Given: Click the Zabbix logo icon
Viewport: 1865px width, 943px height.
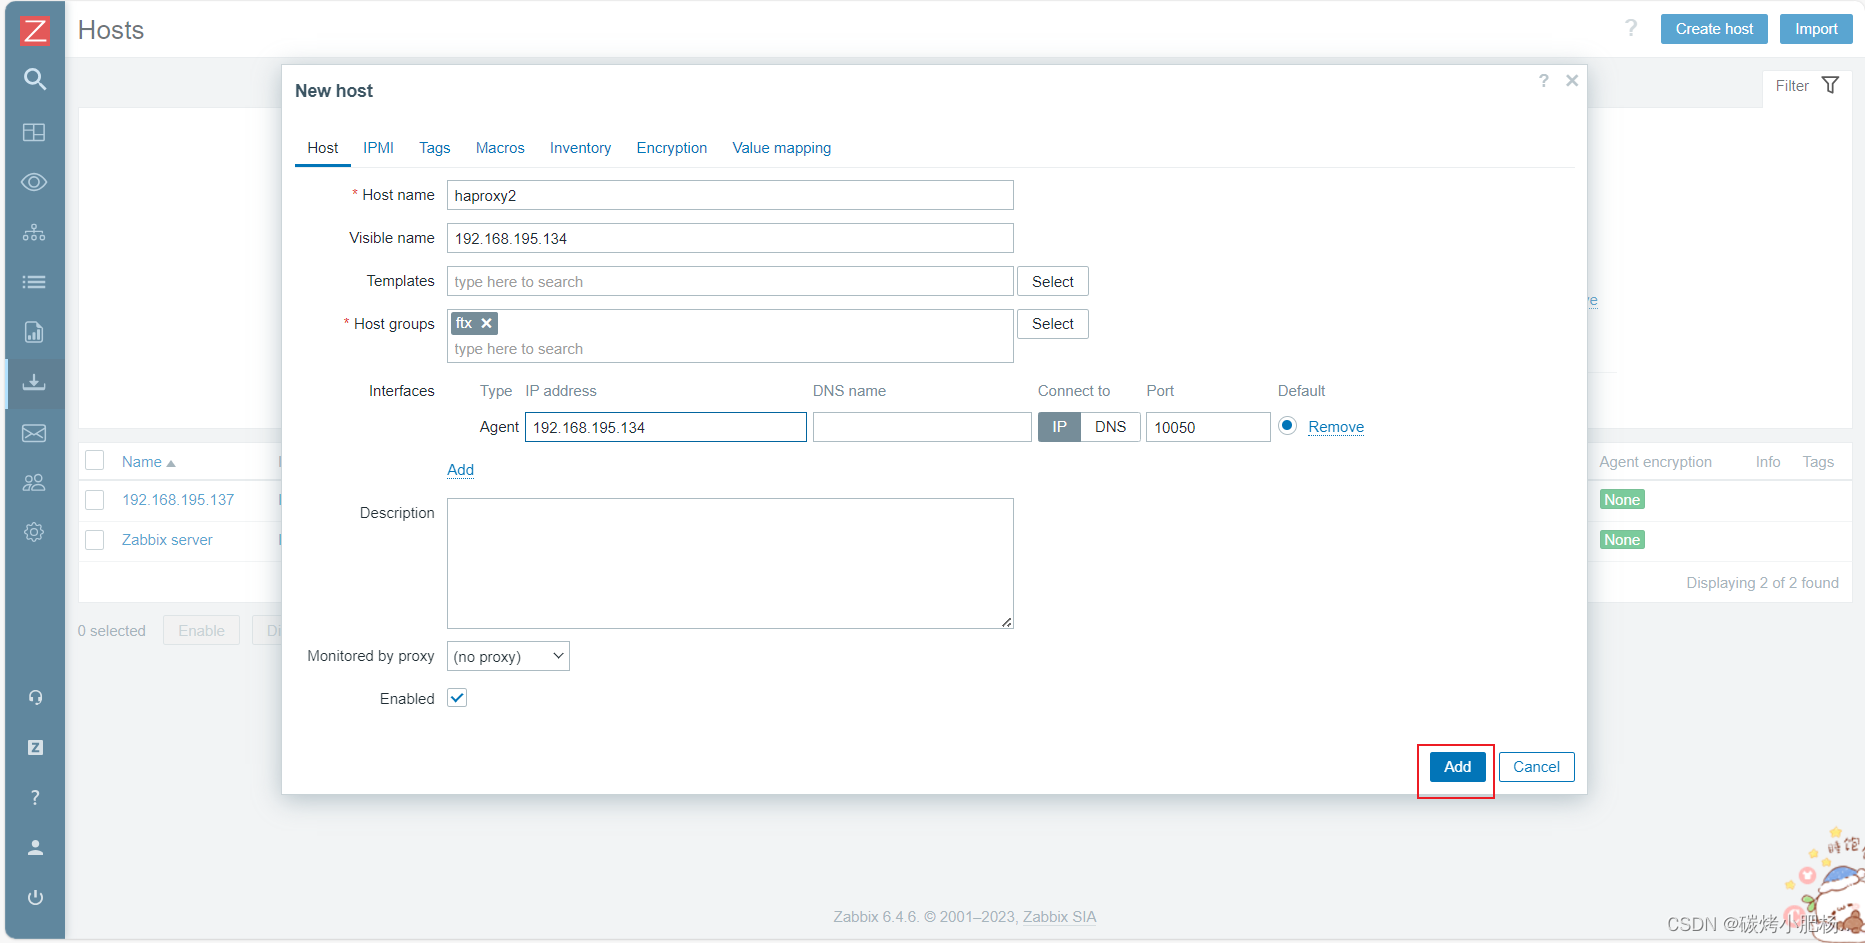Looking at the screenshot, I should pos(35,30).
